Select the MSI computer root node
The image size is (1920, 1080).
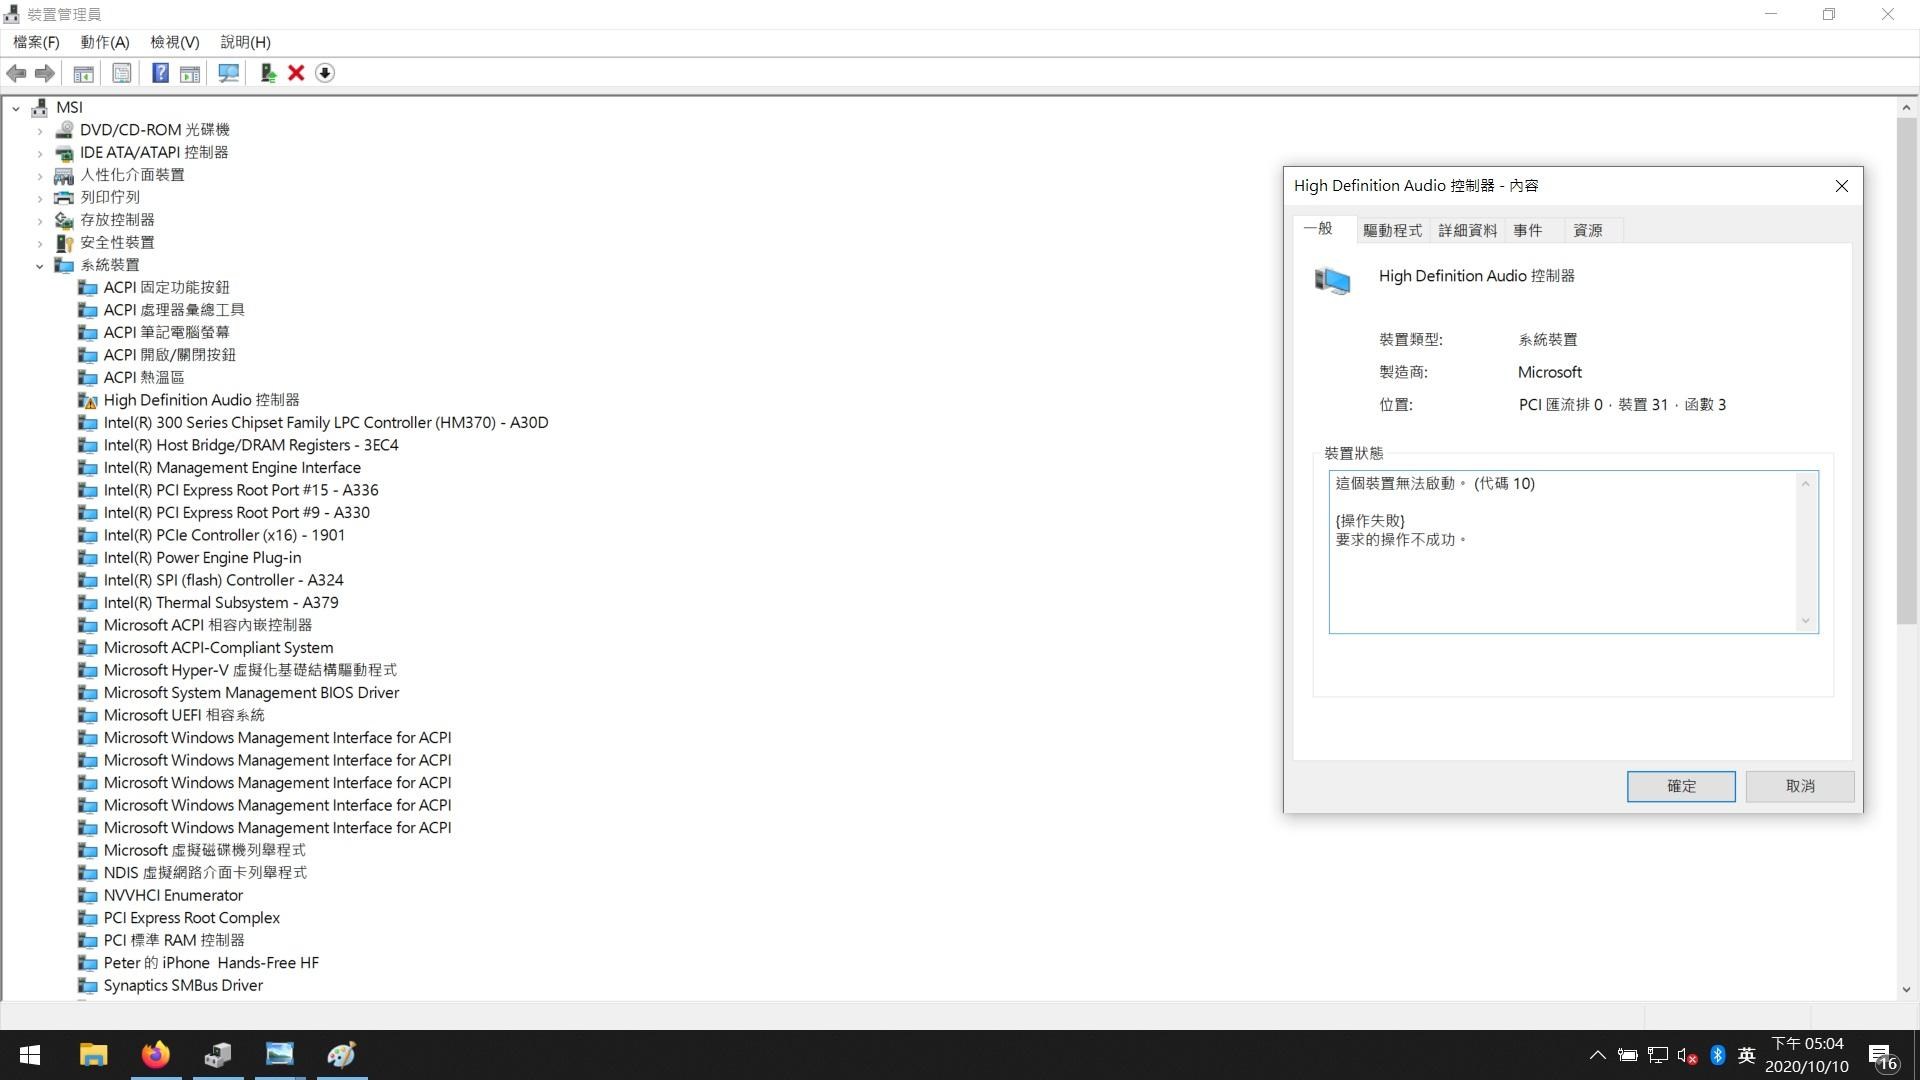(69, 107)
